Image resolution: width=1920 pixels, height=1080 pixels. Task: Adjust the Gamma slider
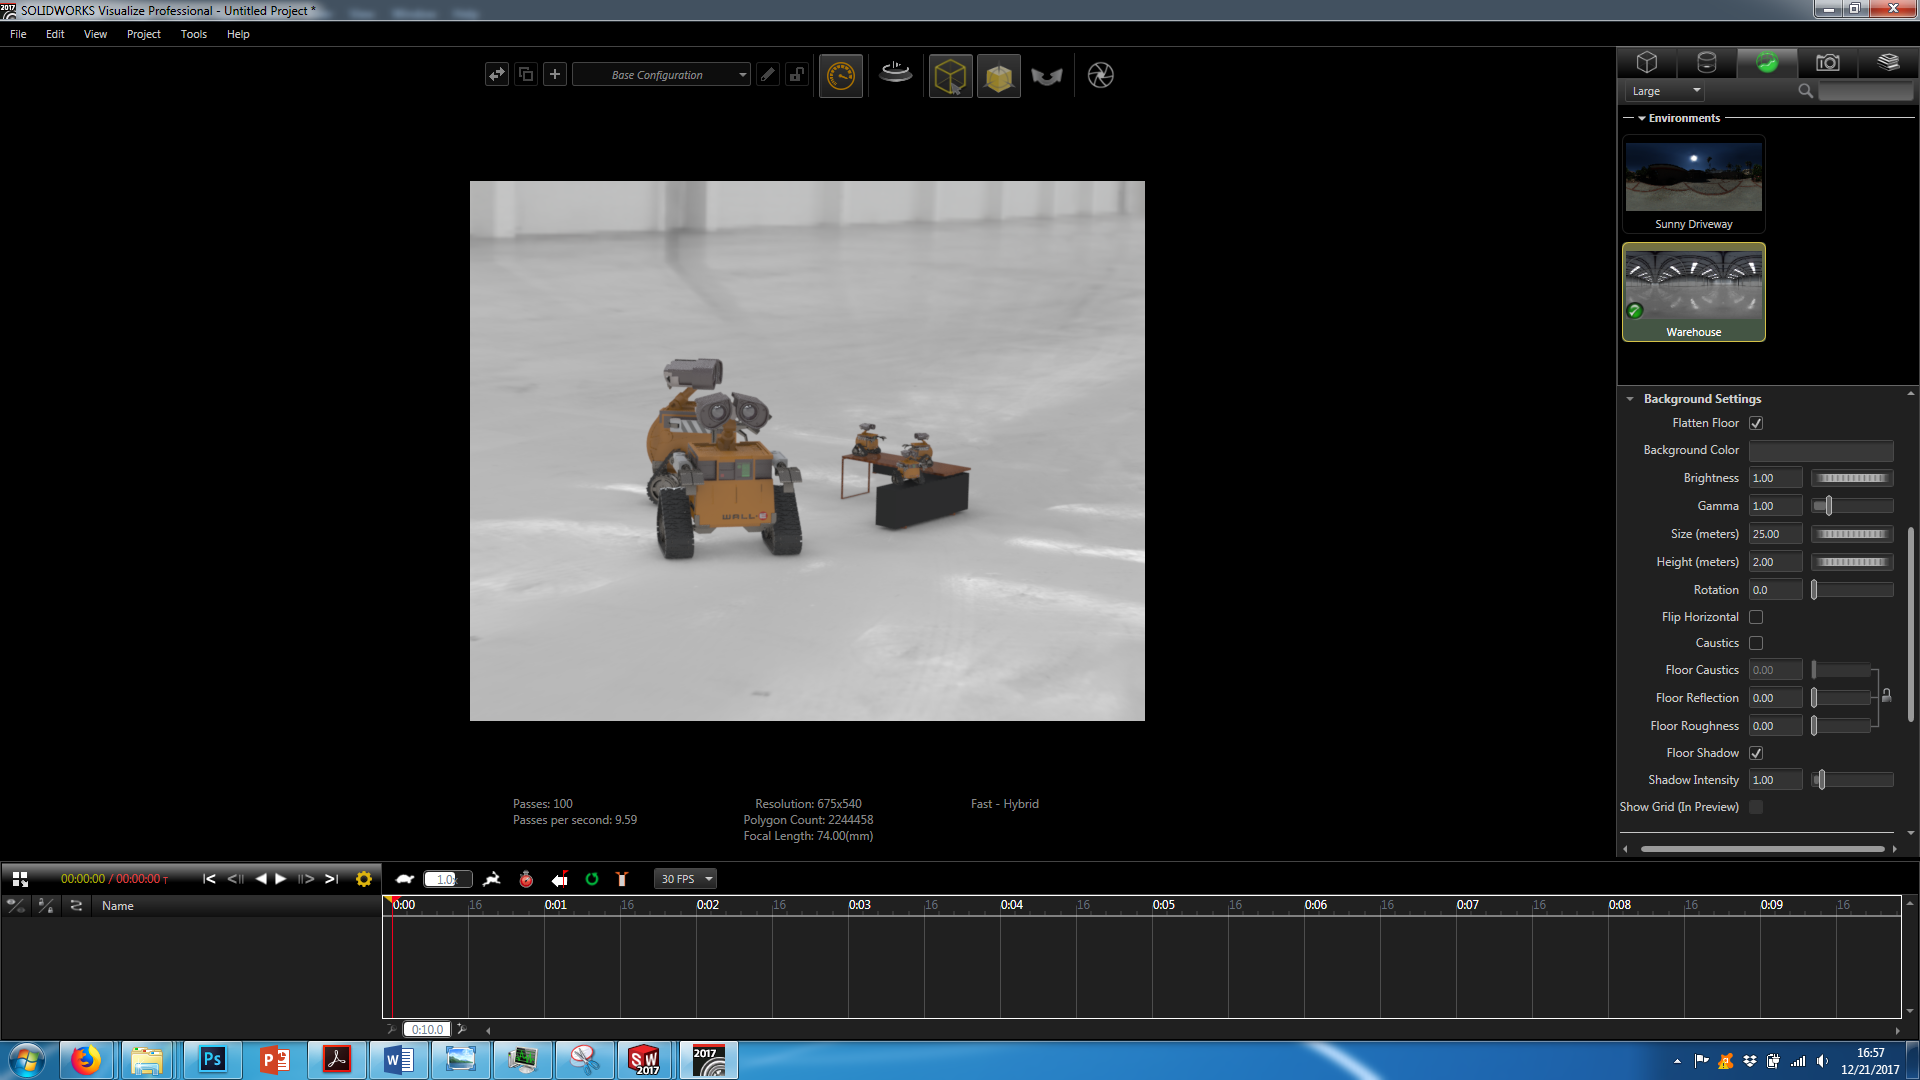[1852, 506]
